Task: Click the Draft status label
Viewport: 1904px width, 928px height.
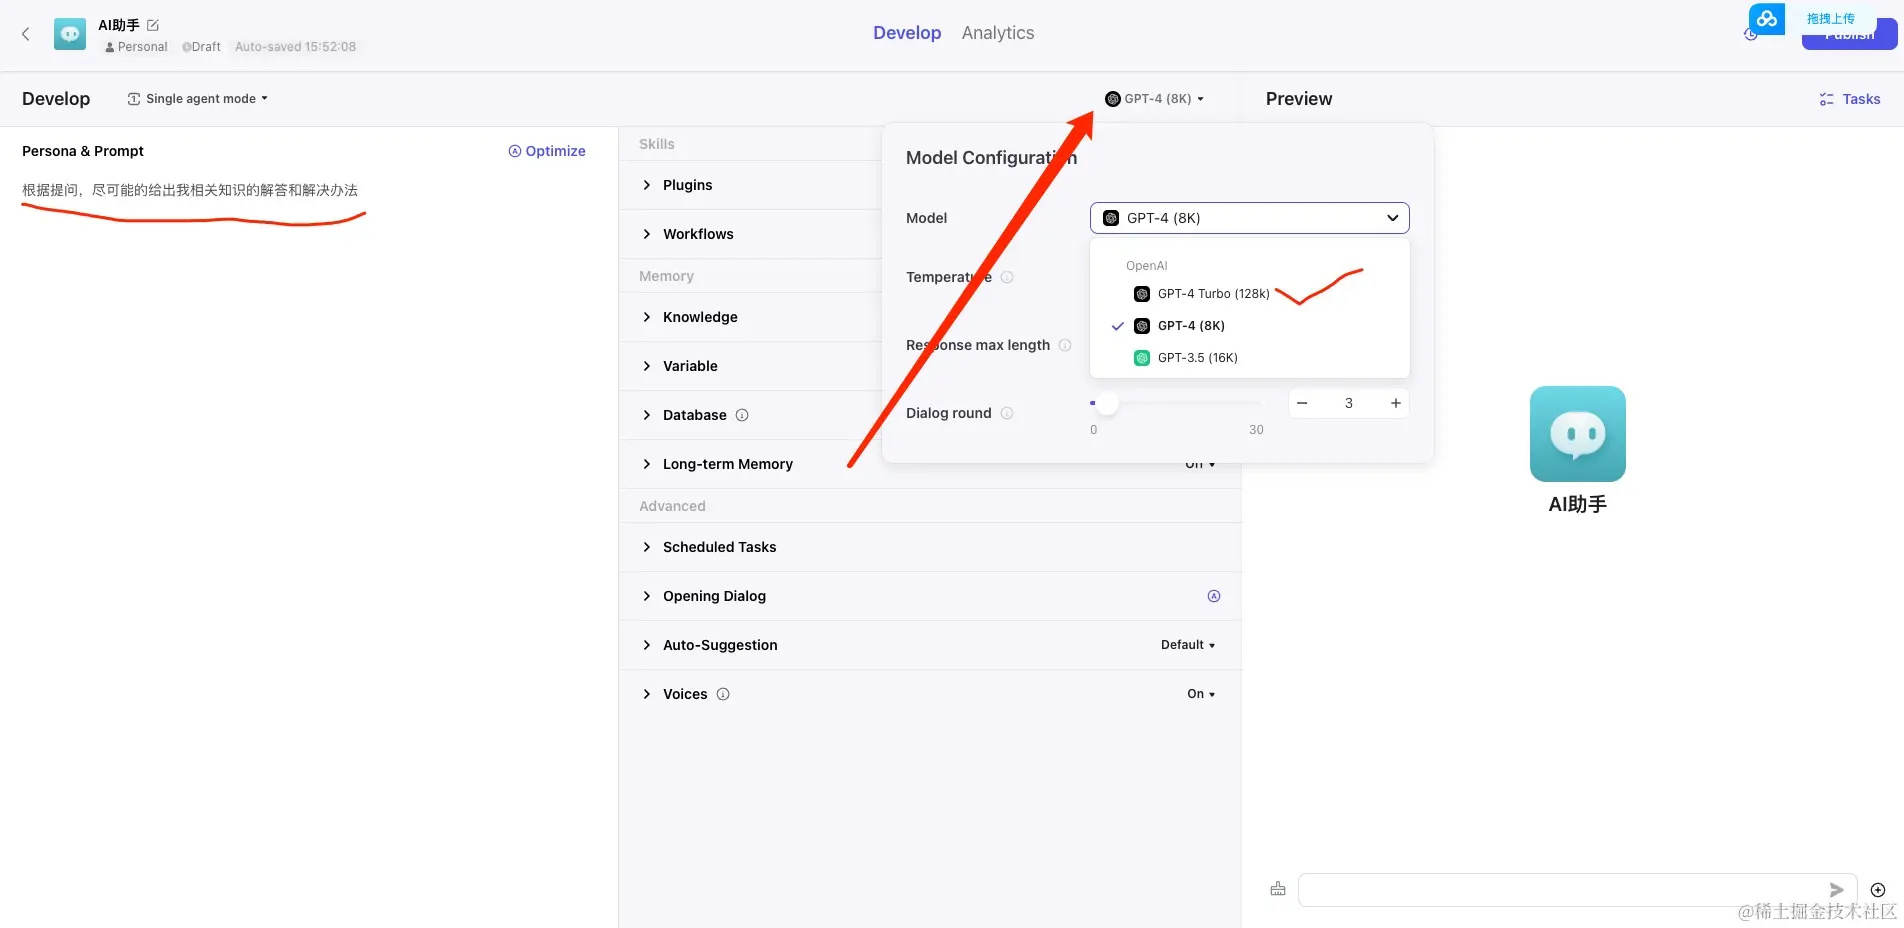Action: (x=202, y=47)
